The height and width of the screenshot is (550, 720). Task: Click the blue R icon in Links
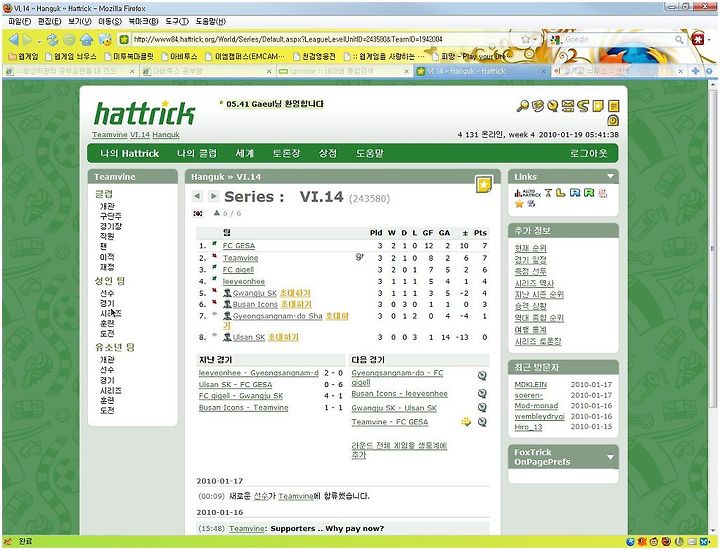(x=574, y=193)
